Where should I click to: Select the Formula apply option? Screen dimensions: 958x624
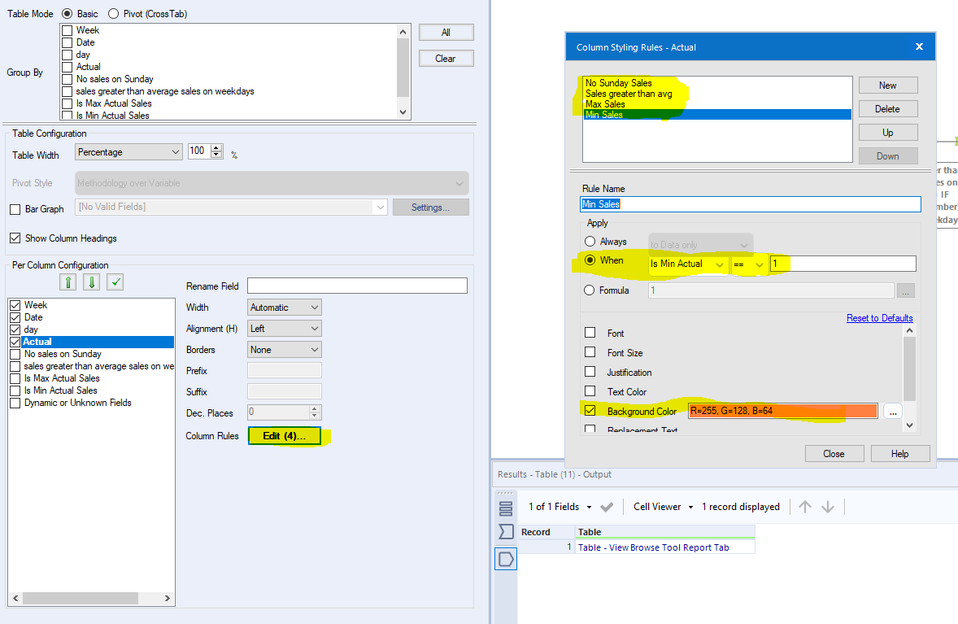(590, 290)
